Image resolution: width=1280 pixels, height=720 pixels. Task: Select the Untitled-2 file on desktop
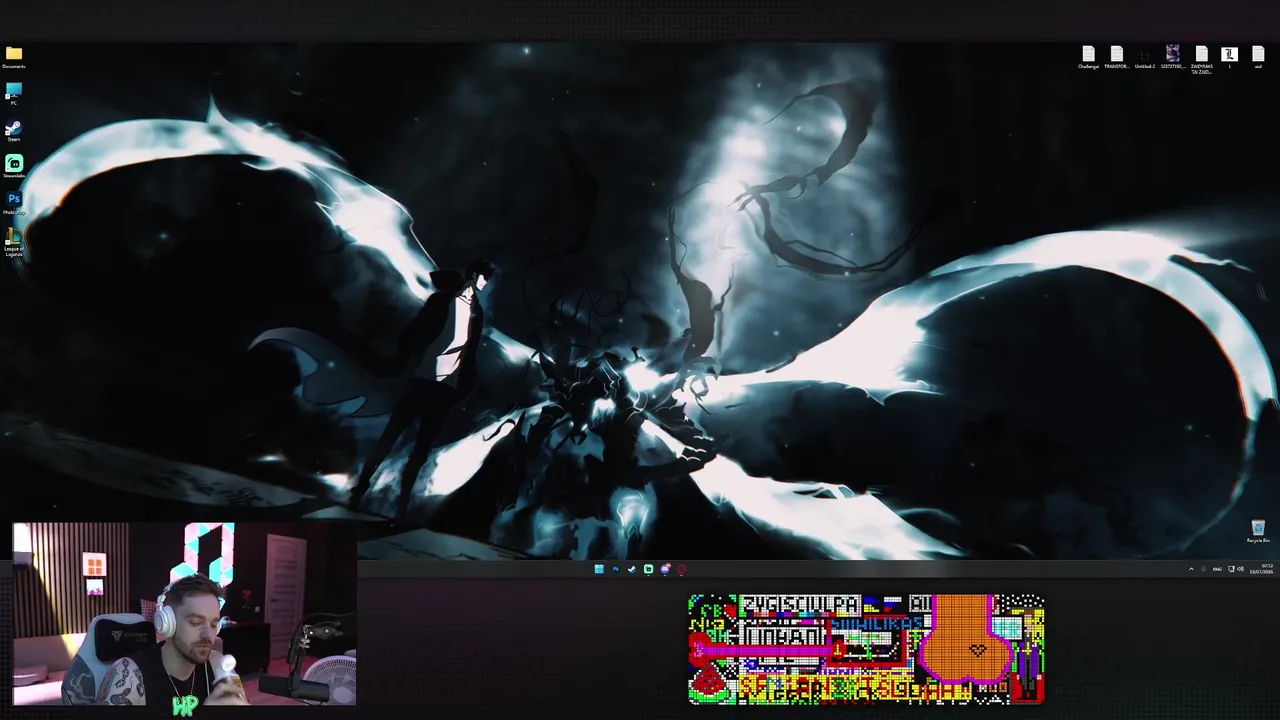1144,58
